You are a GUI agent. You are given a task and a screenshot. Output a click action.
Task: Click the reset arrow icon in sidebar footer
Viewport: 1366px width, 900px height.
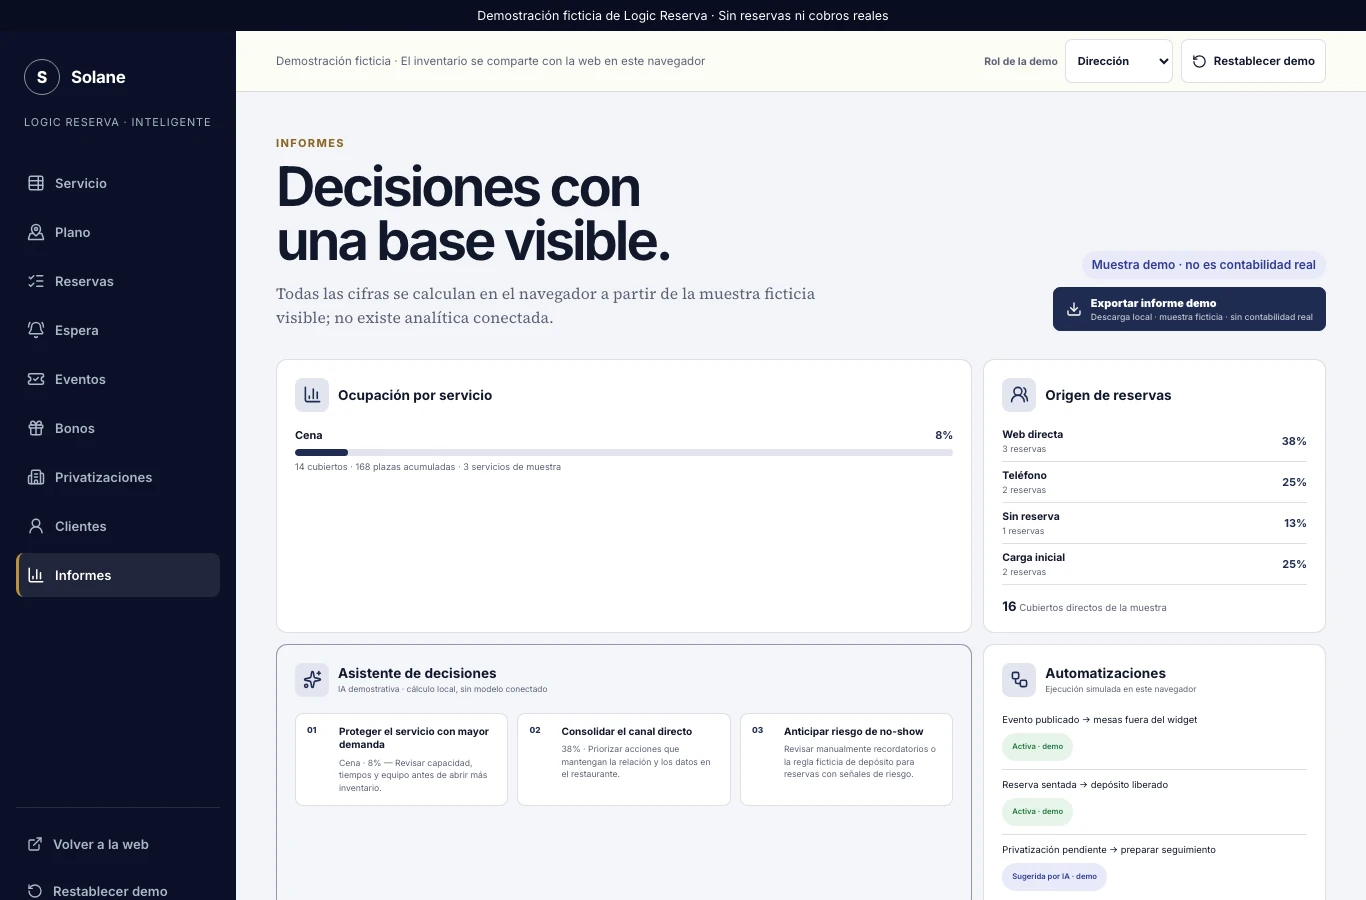[35, 891]
